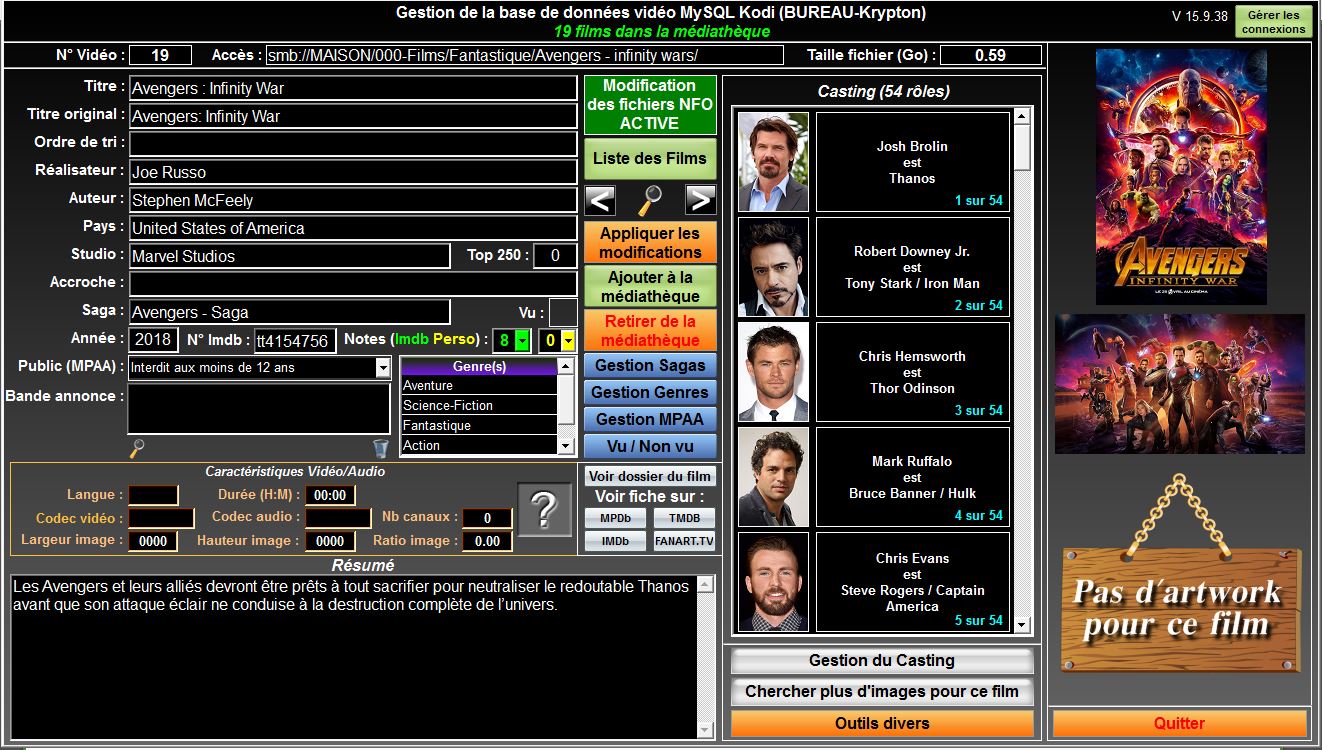Click the Auteur field with Stephen McFeely
Screen dimensions: 1322x750
tap(353, 200)
